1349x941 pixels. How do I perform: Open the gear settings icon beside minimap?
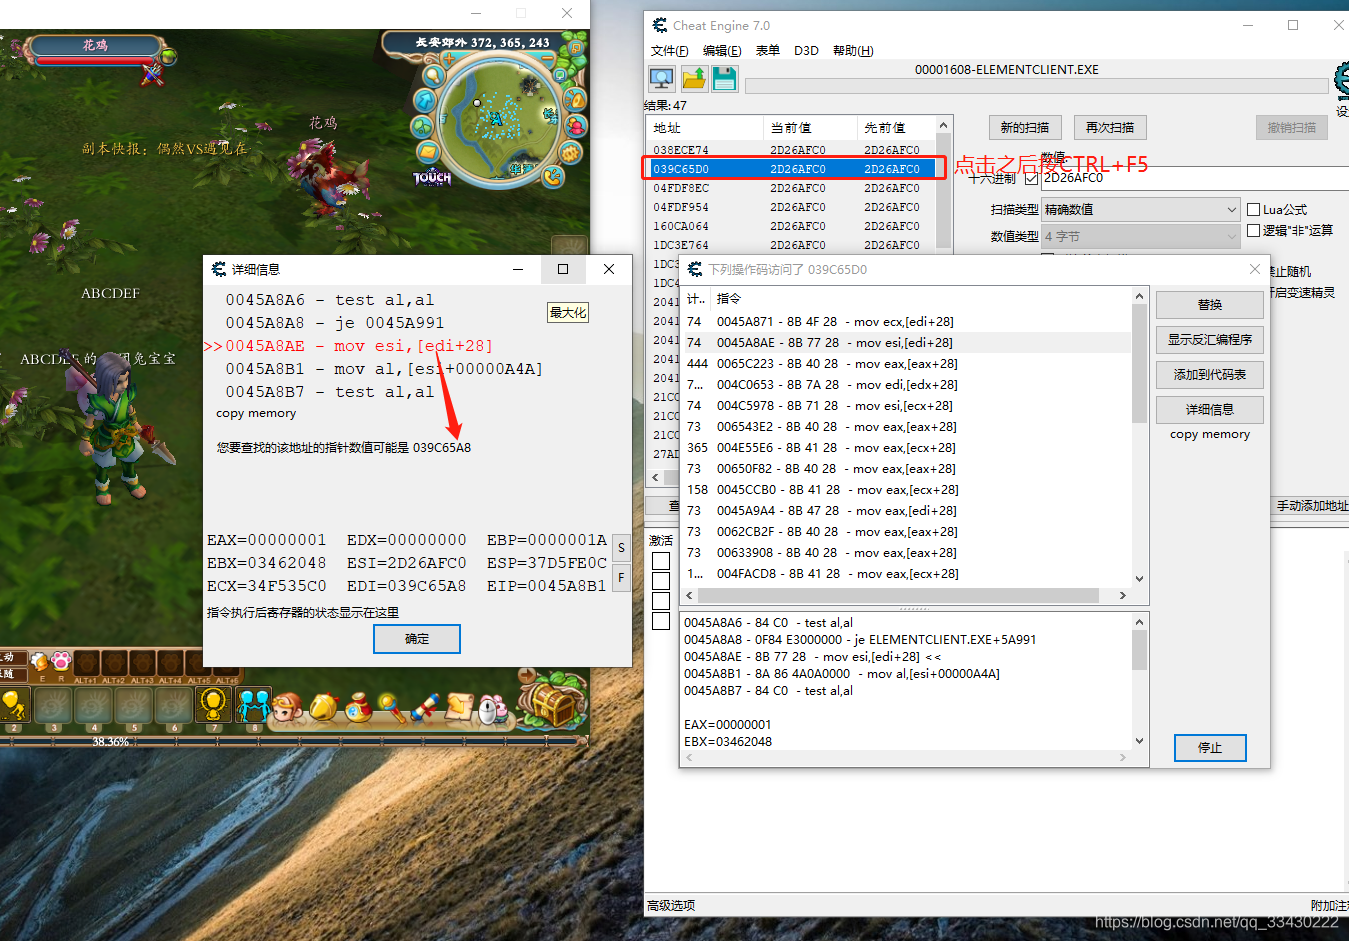[x=570, y=153]
